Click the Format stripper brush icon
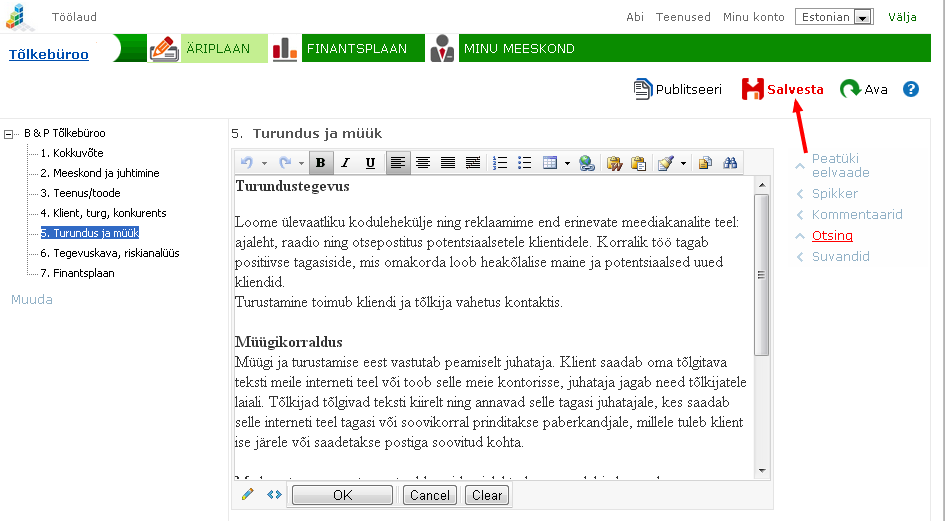The height and width of the screenshot is (521, 945). [665, 163]
